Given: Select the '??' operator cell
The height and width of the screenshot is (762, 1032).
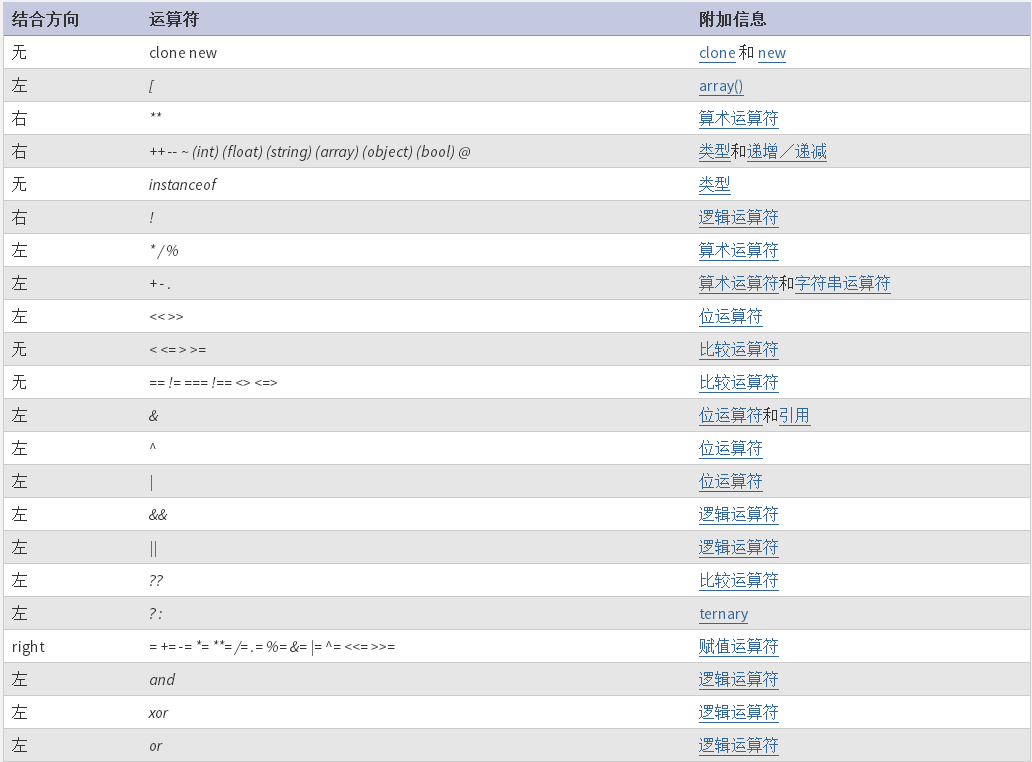Looking at the screenshot, I should (156, 580).
